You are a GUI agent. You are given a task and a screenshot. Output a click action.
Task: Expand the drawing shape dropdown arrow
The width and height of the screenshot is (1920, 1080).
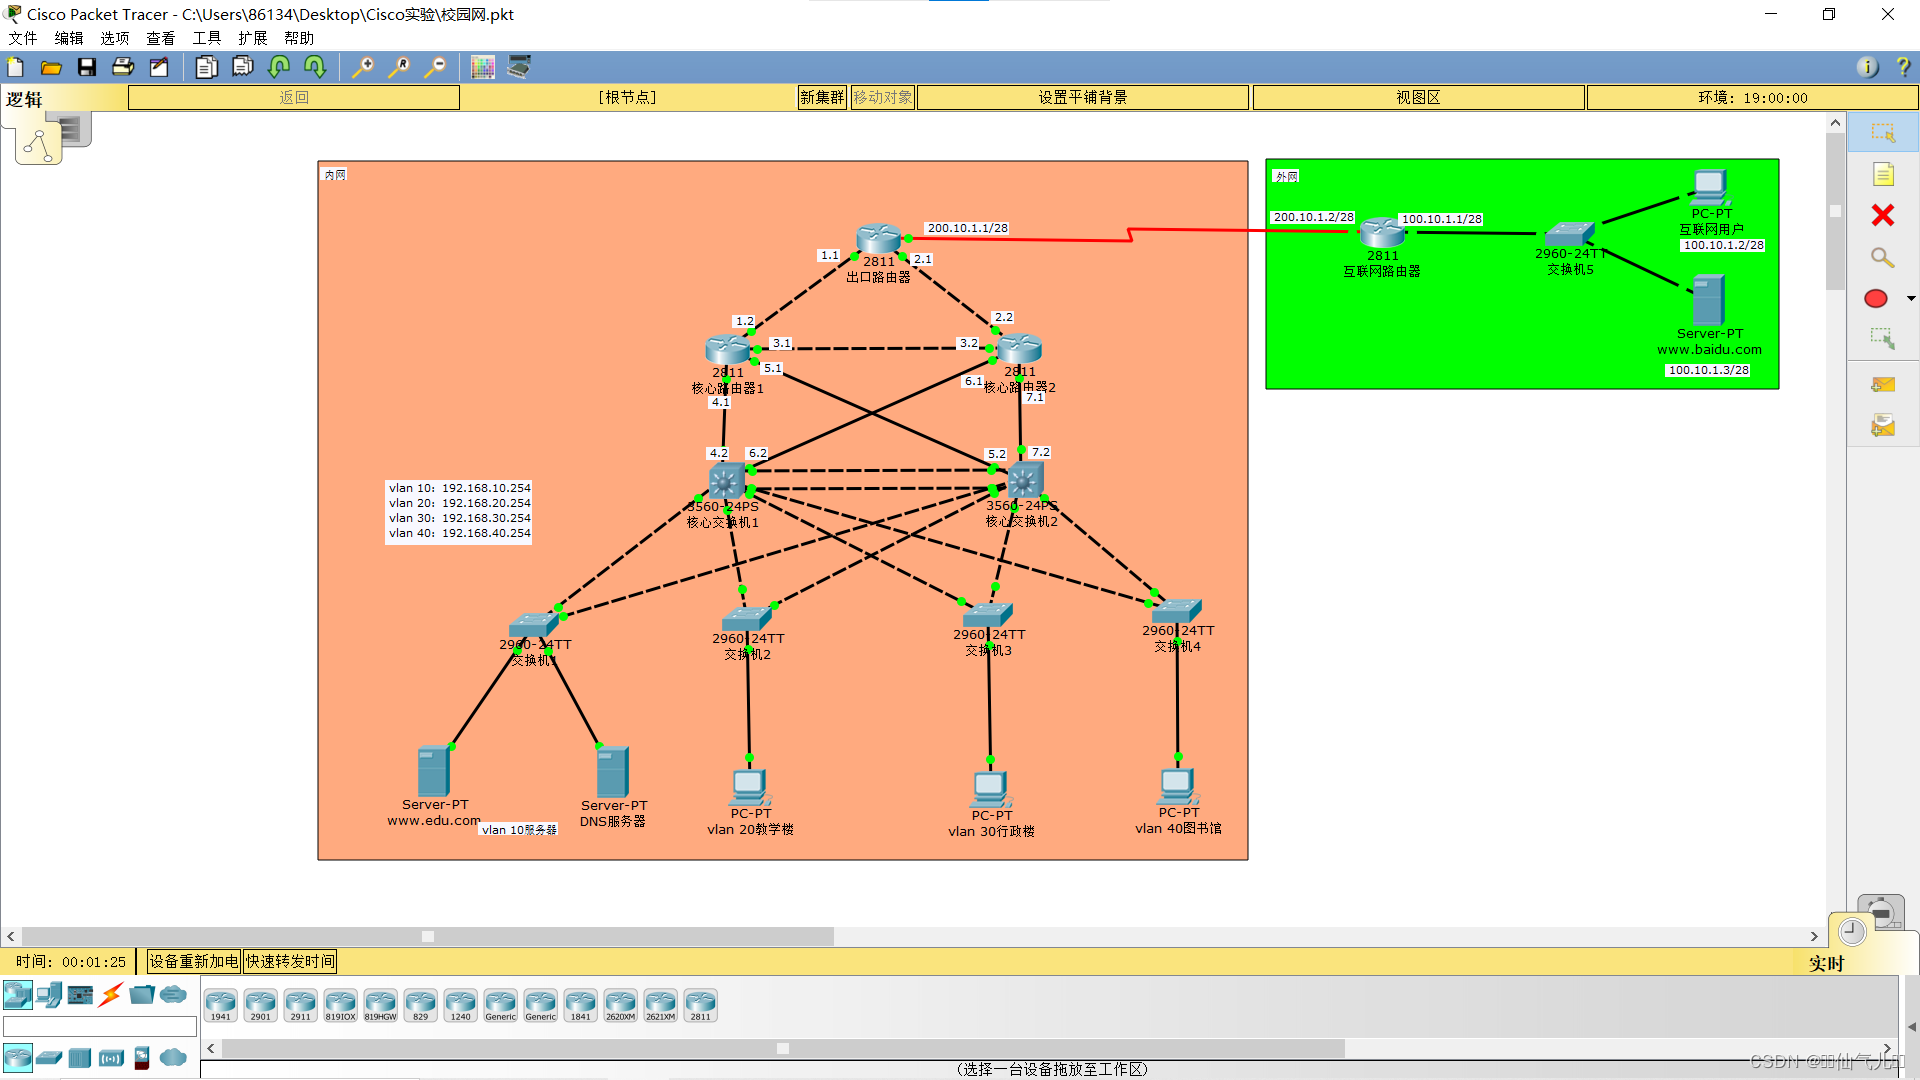pos(1910,298)
